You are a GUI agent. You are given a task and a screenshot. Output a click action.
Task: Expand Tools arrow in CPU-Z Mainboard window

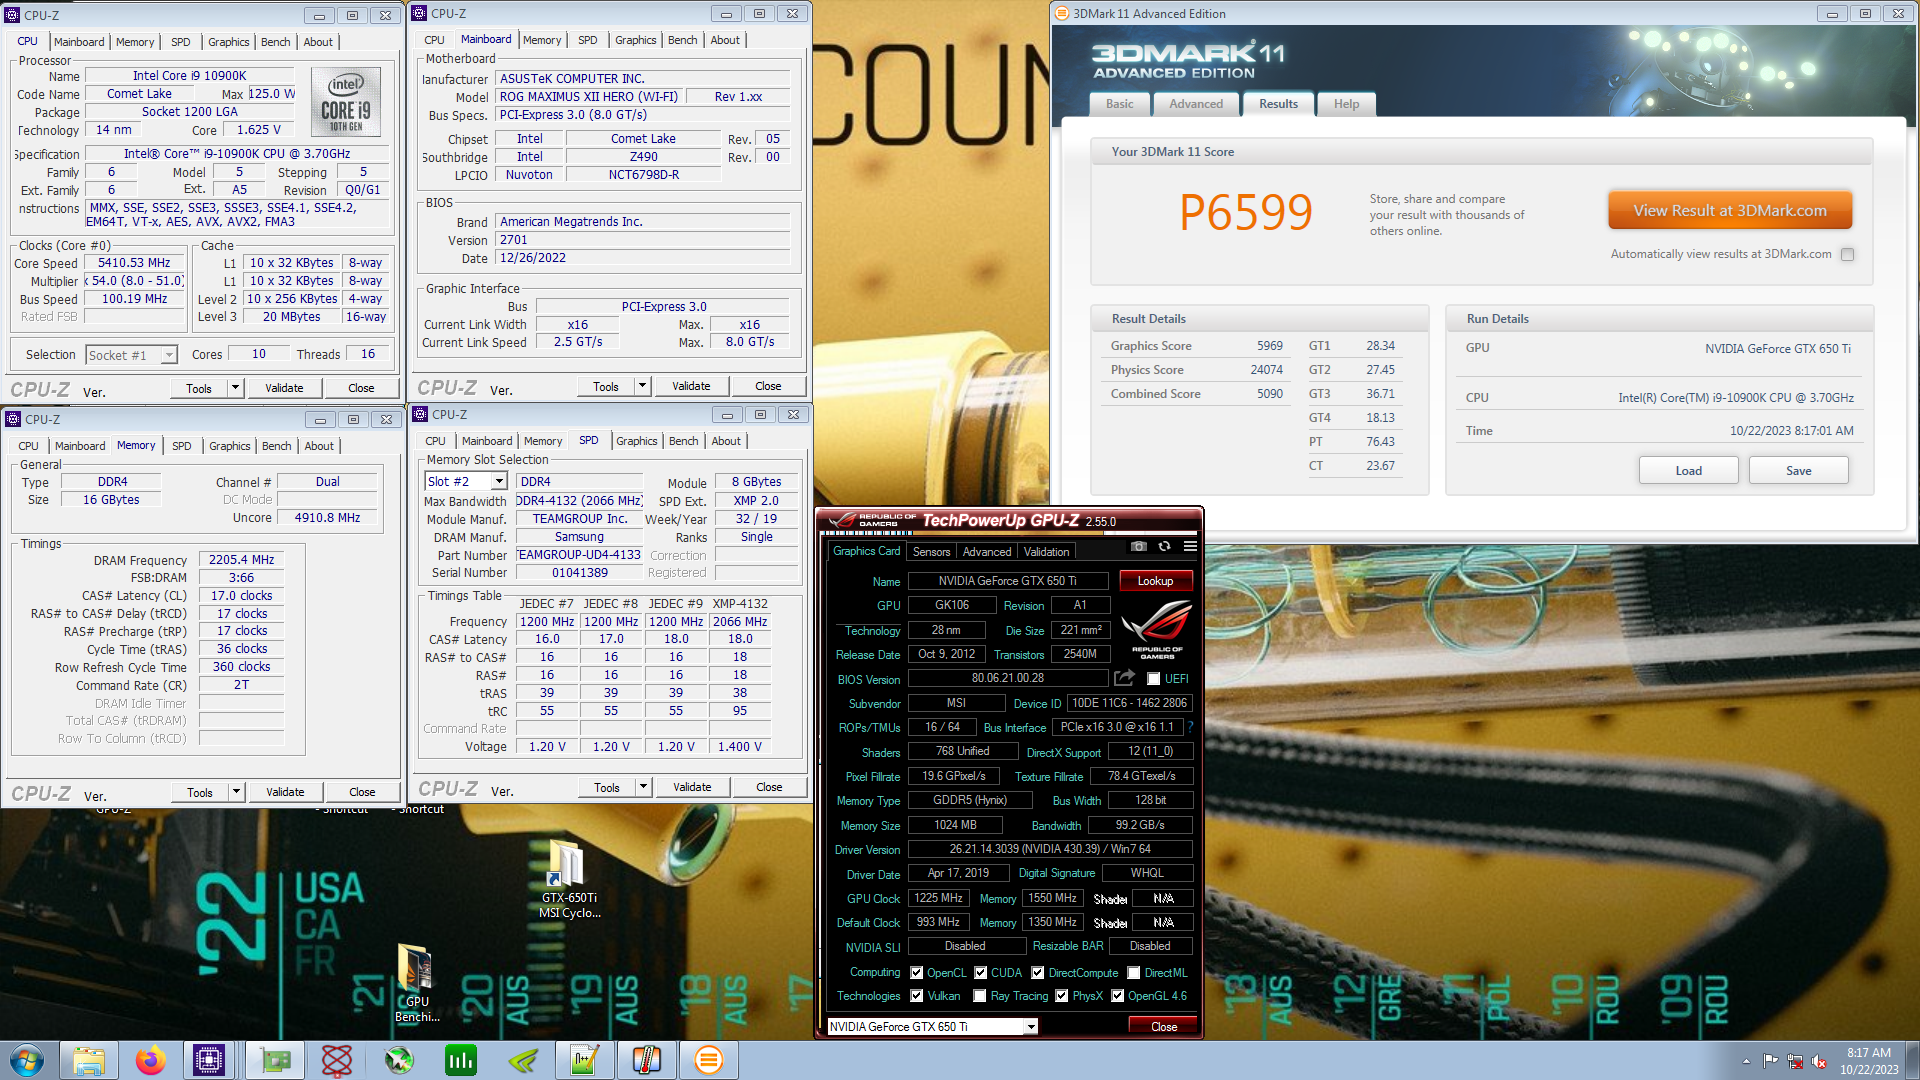point(643,386)
